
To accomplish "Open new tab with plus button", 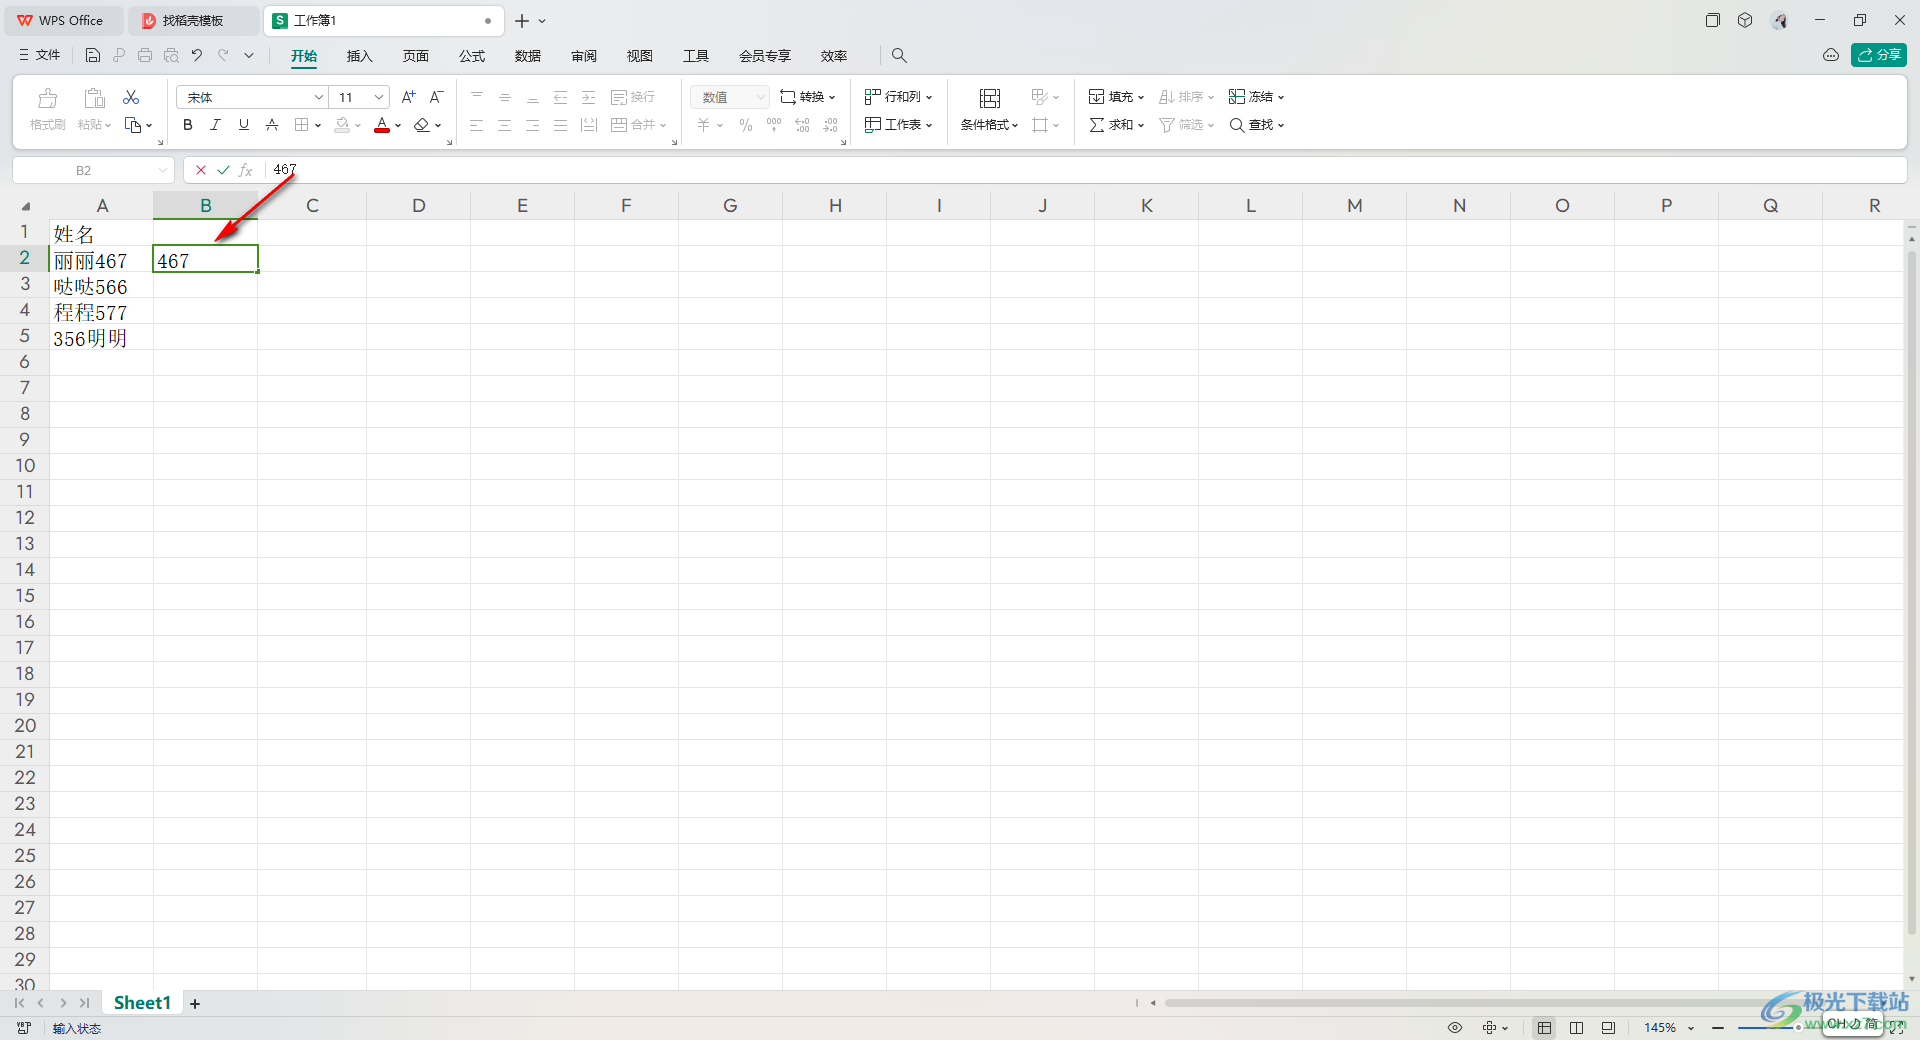I will click(522, 21).
